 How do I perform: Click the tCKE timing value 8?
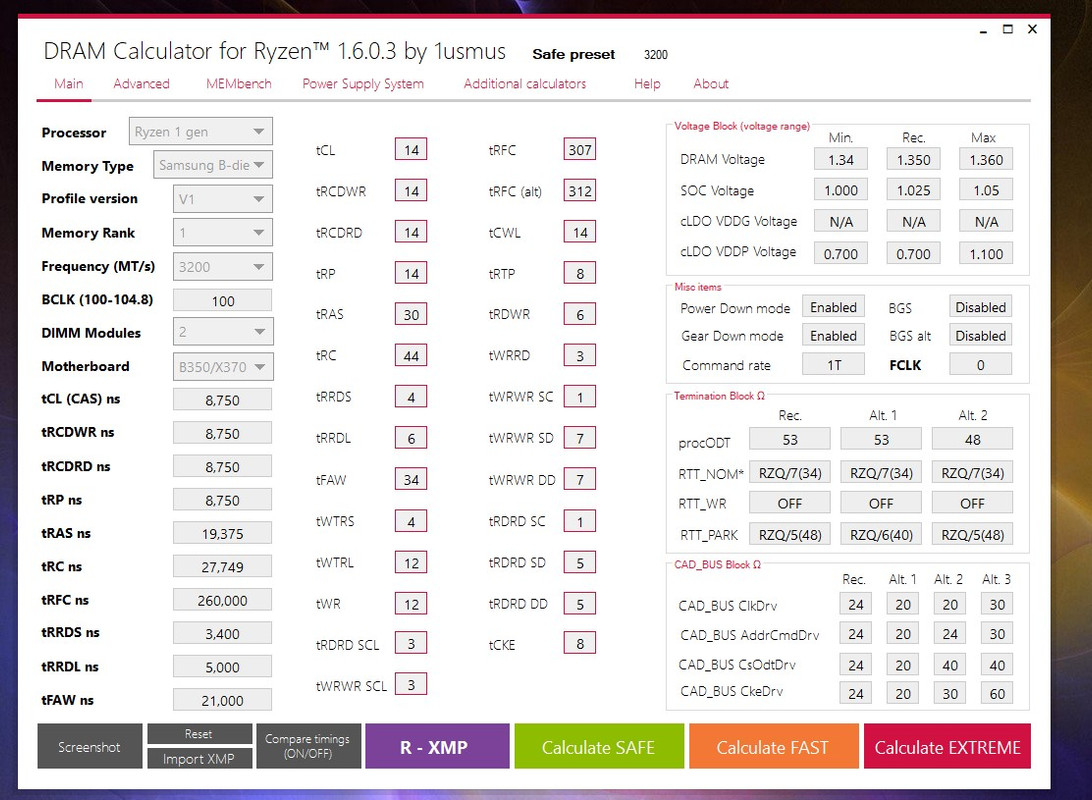tap(579, 644)
